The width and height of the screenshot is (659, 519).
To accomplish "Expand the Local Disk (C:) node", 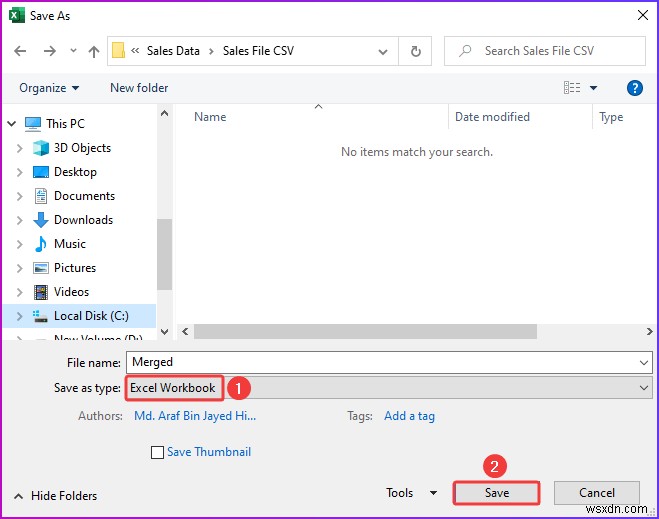I will point(19,316).
